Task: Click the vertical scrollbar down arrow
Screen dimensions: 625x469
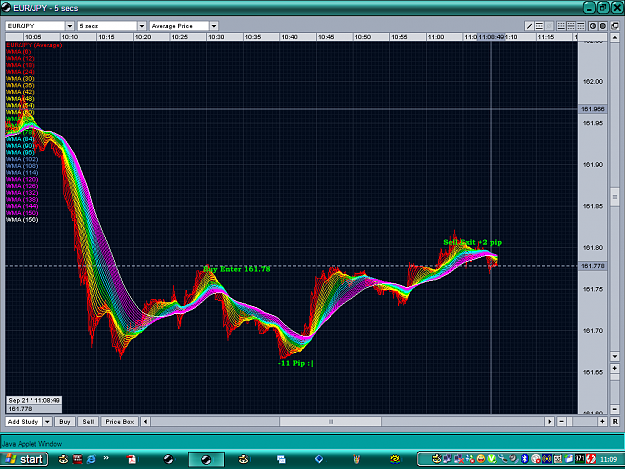Action: tap(615, 356)
